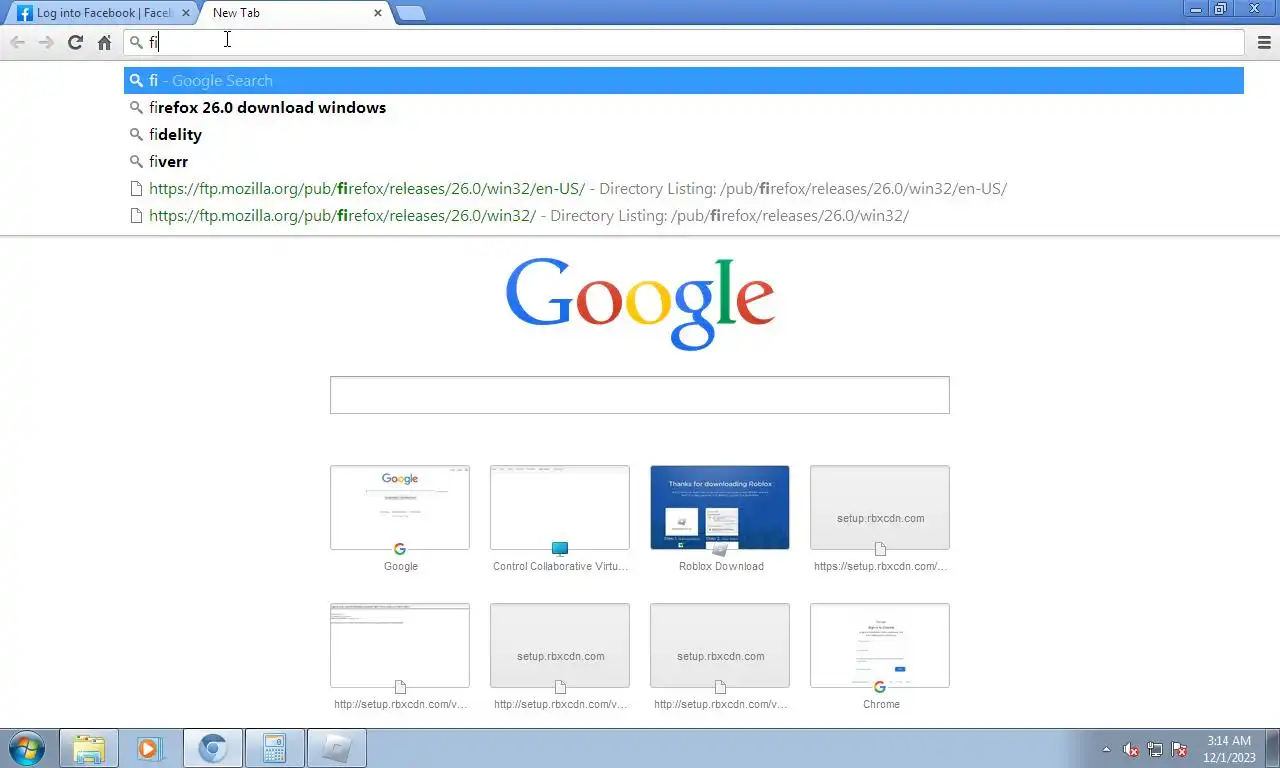
Task: Open Chrome's hamburger menu
Action: [x=1264, y=42]
